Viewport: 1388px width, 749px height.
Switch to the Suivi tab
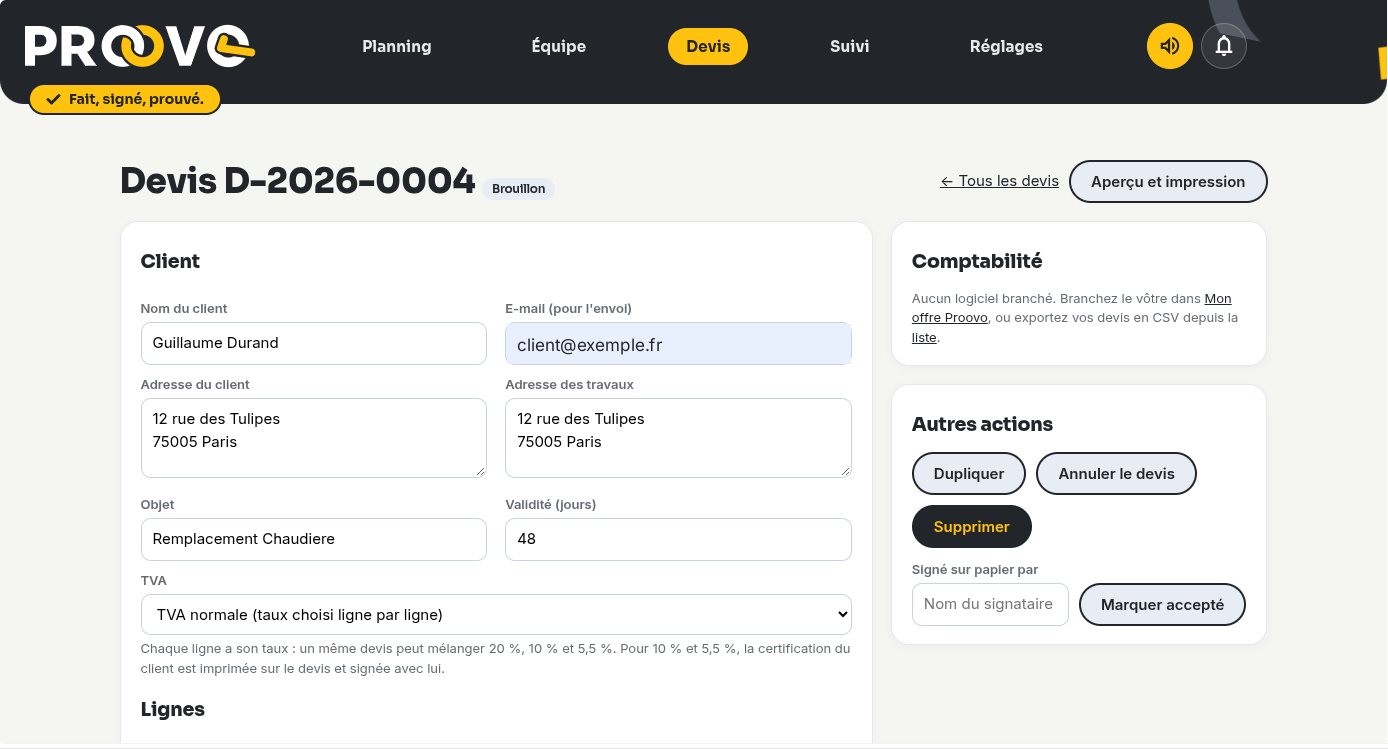pyautogui.click(x=850, y=46)
